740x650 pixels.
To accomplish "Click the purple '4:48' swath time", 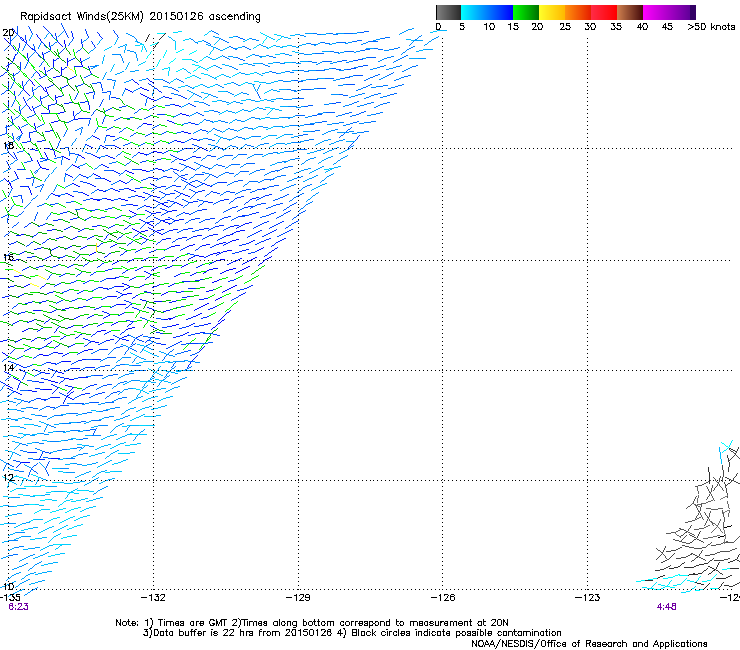I will [x=666, y=607].
